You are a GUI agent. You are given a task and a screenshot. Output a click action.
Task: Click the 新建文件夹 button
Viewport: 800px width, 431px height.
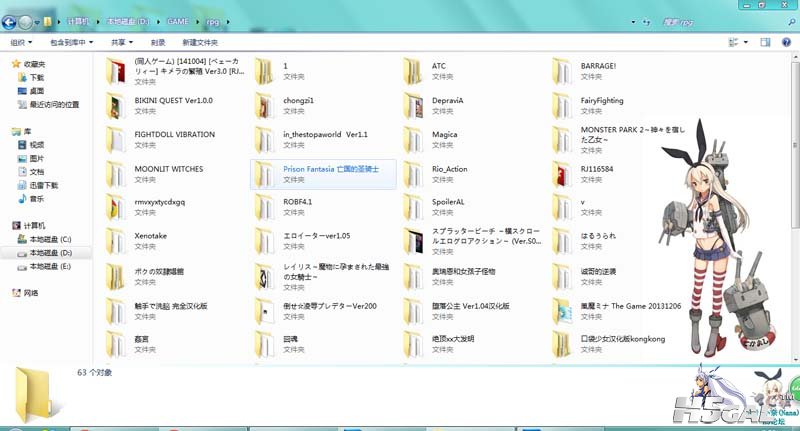(x=200, y=43)
